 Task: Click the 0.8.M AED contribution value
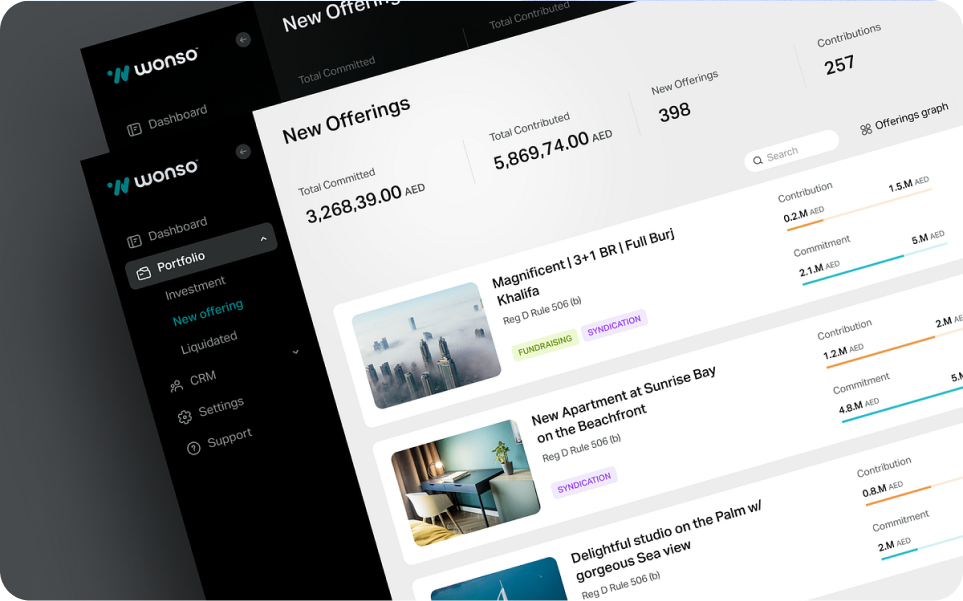883,489
